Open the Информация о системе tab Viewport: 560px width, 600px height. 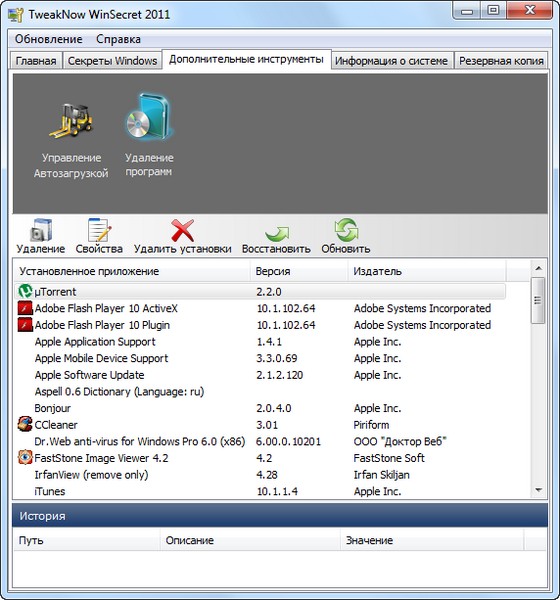(x=392, y=61)
